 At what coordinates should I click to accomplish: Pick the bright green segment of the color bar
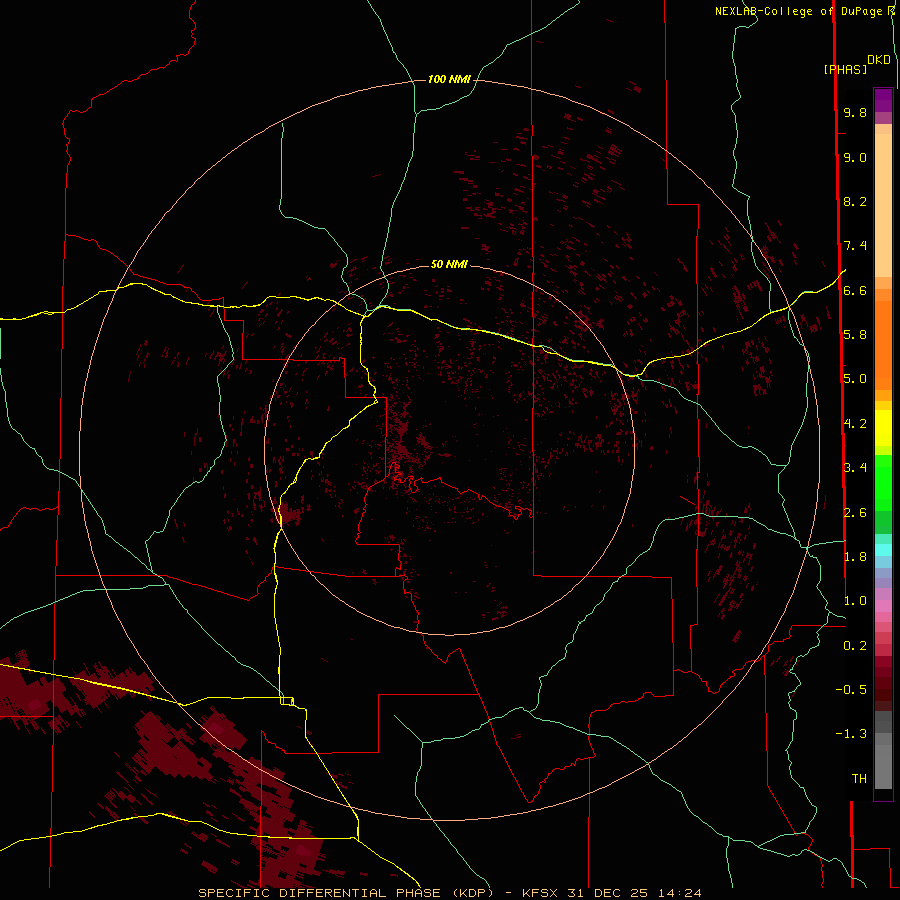click(883, 482)
